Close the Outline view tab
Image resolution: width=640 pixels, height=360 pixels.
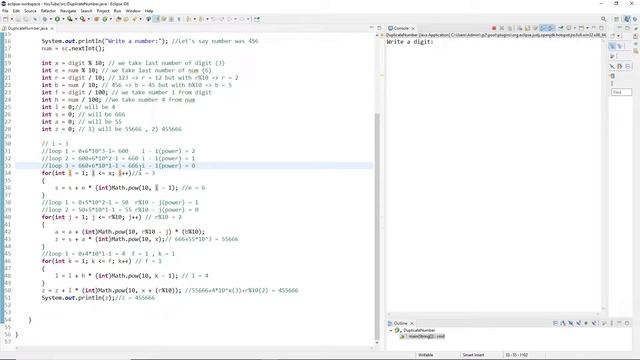(x=412, y=323)
